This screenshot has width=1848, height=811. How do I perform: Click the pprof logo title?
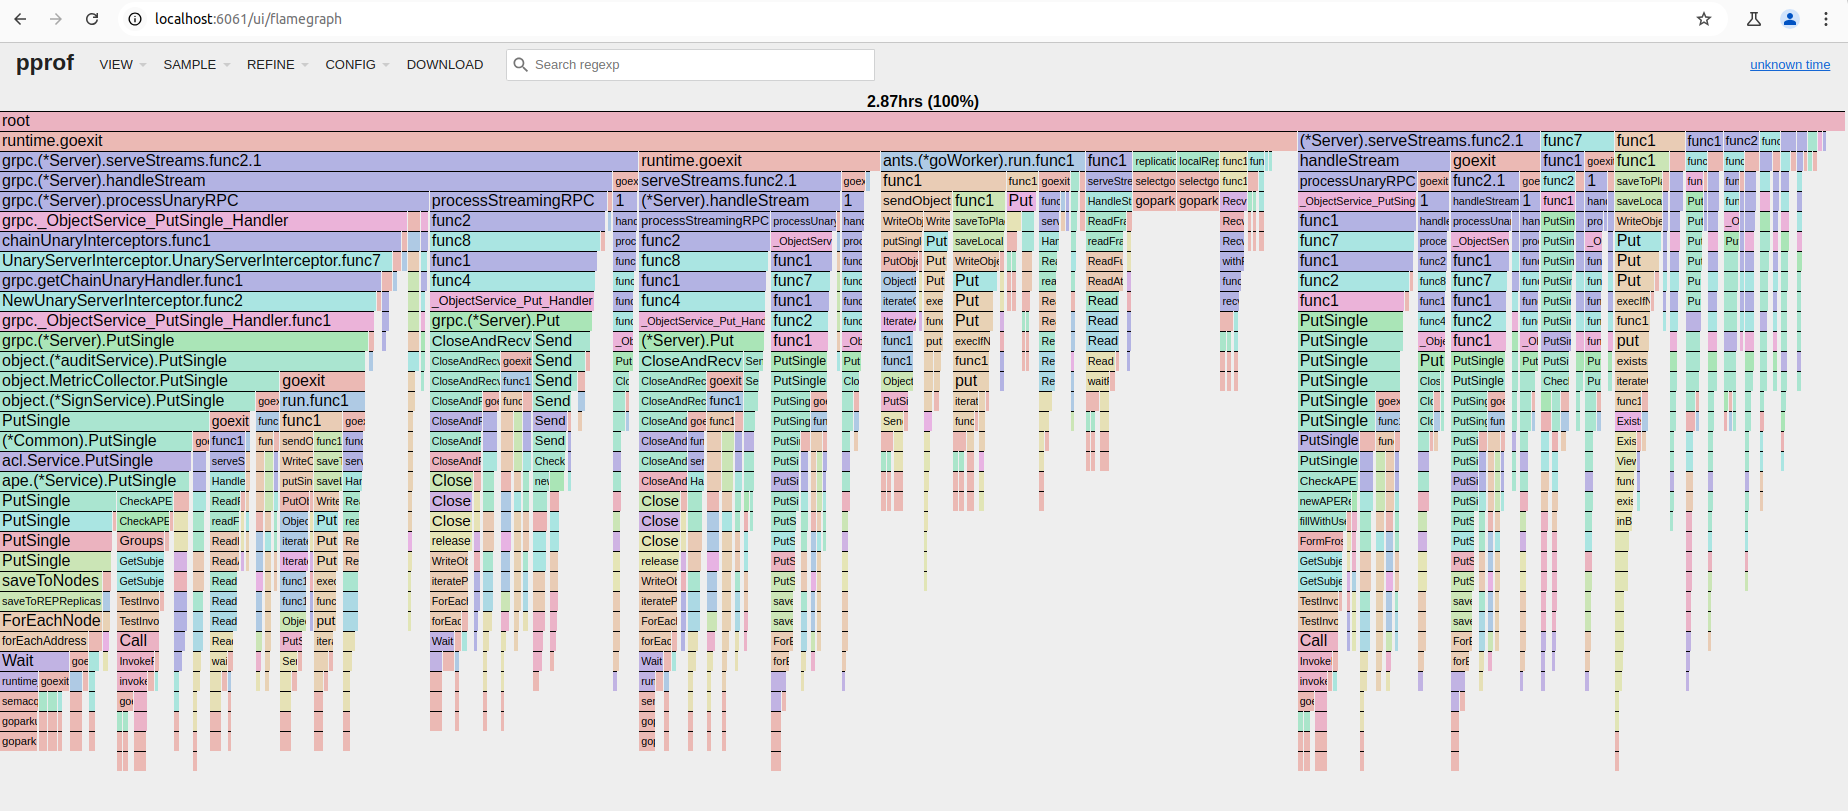45,63
